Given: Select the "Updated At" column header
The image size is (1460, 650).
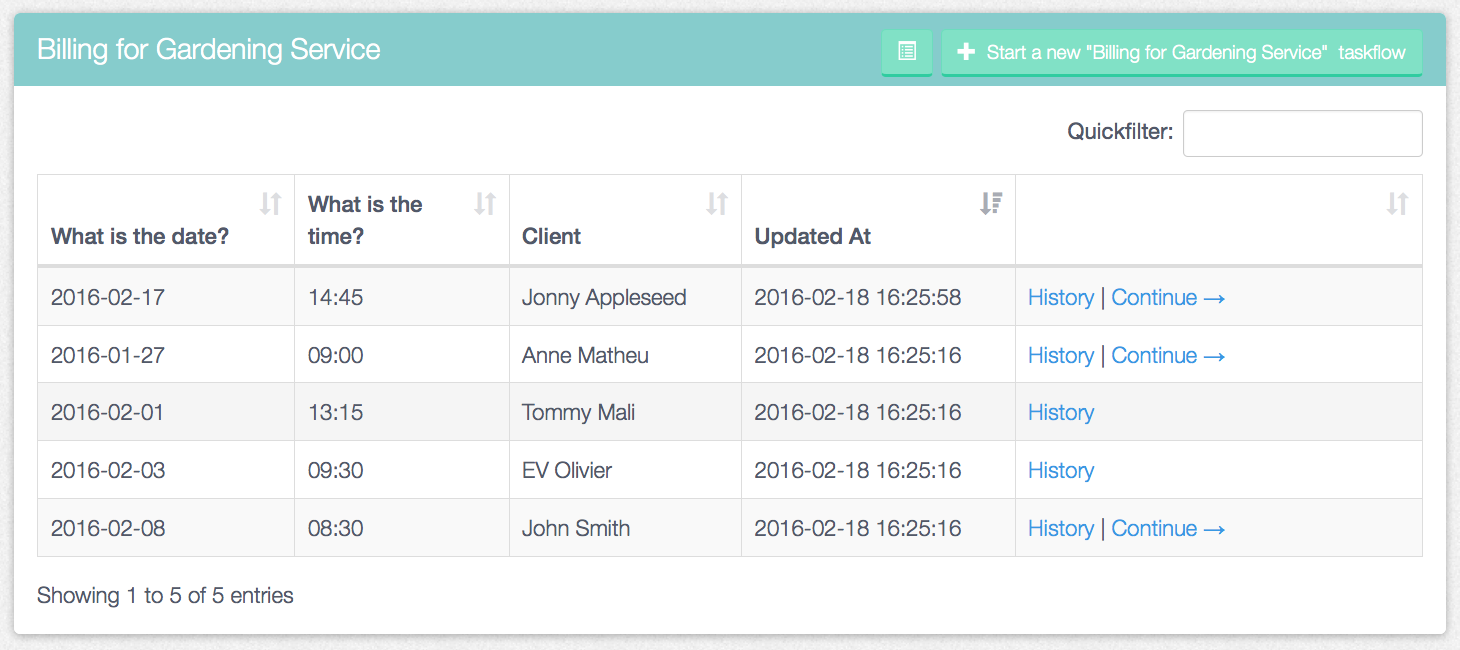Looking at the screenshot, I should (812, 237).
